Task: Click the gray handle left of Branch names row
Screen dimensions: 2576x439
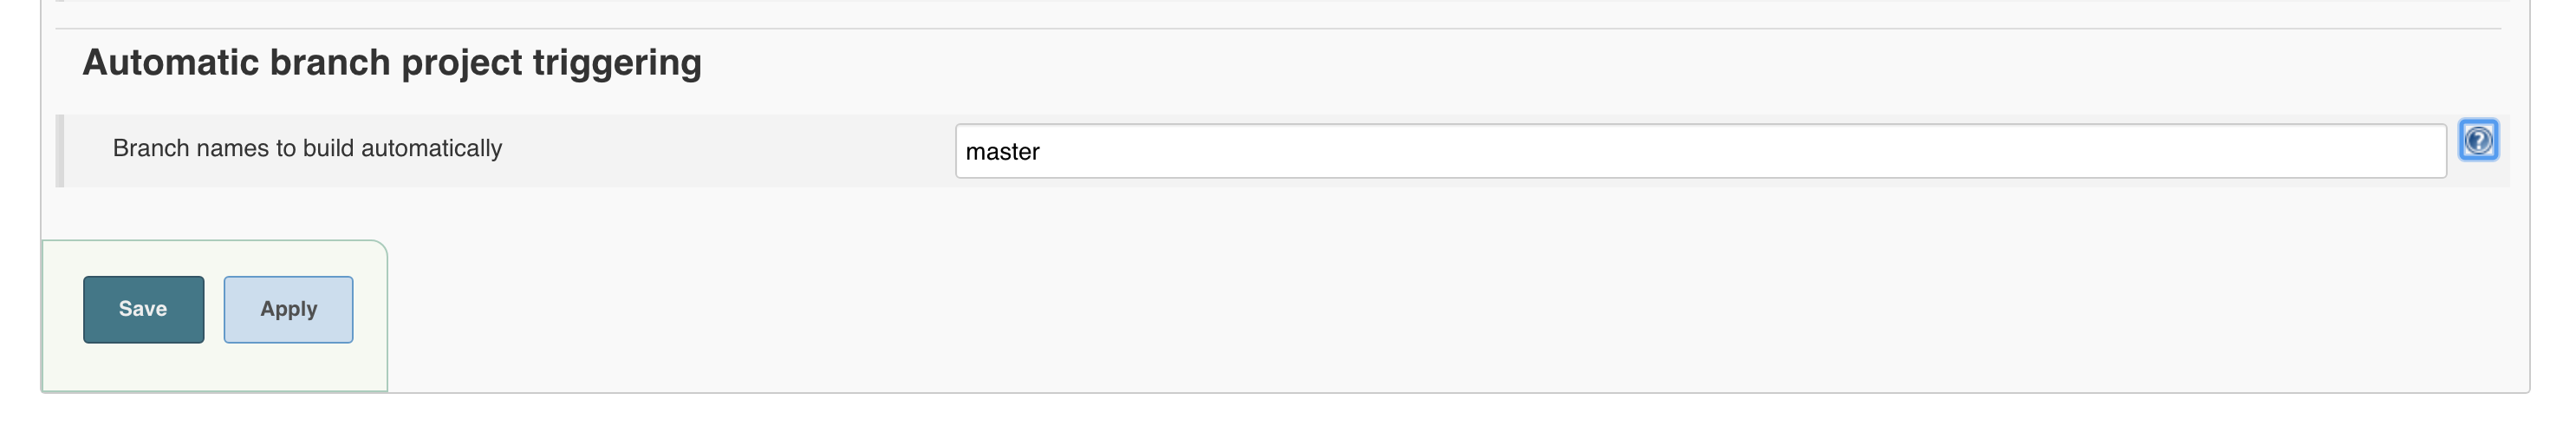Action: click(x=60, y=151)
